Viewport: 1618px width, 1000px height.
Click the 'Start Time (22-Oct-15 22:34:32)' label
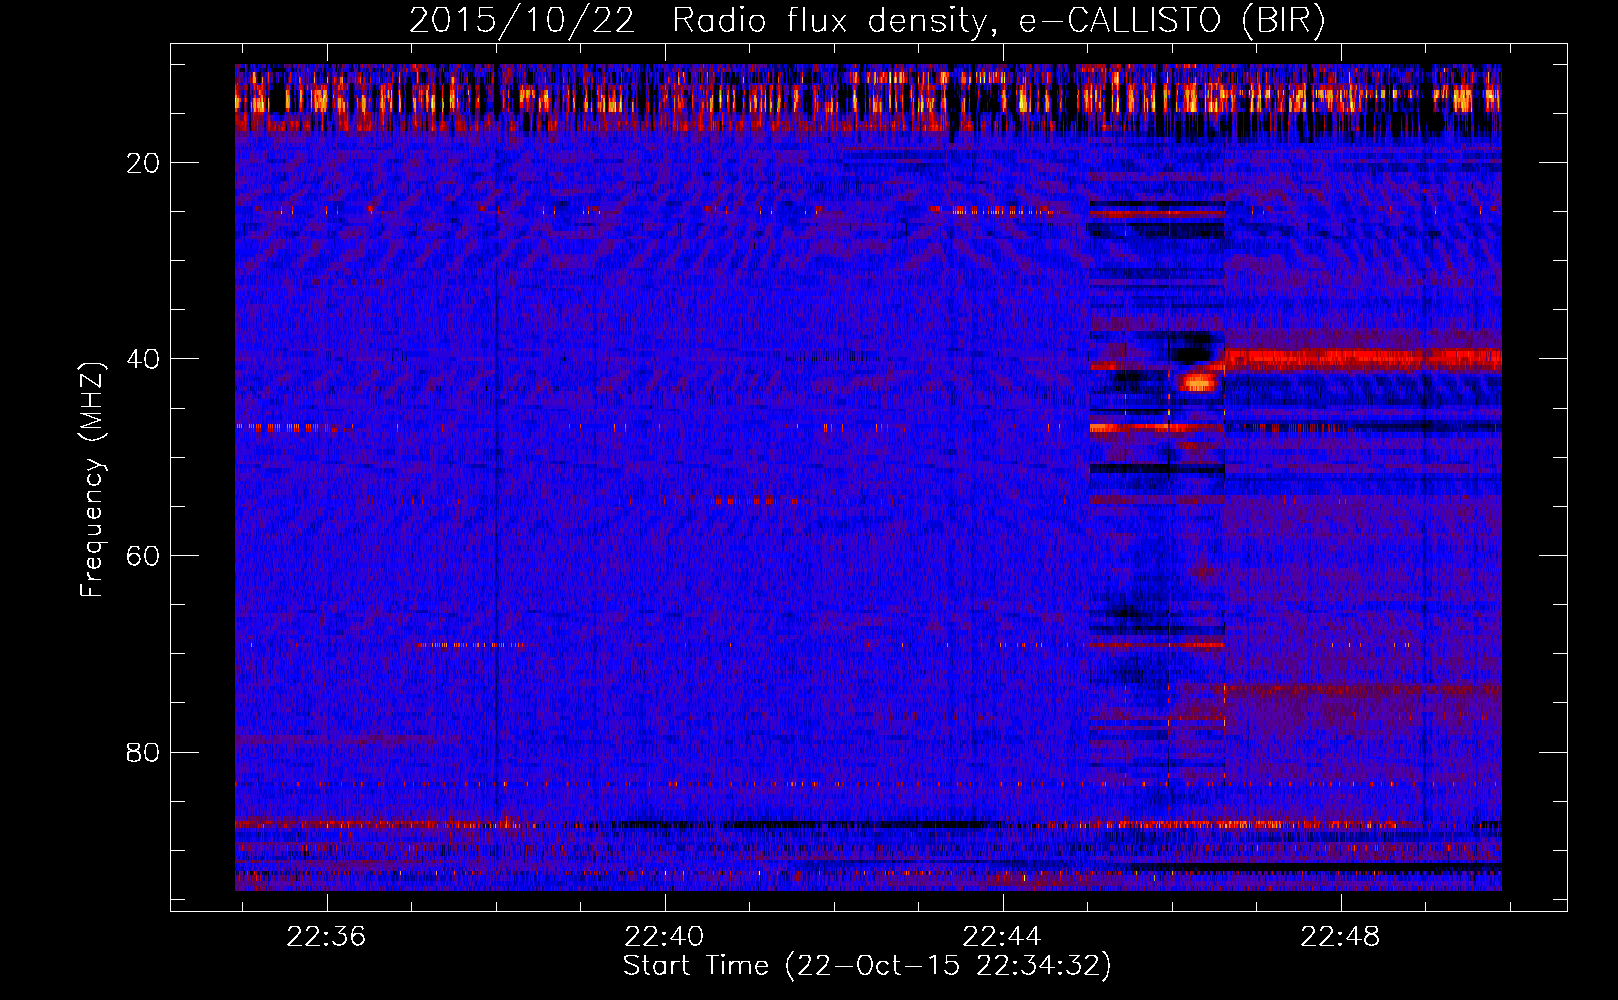[867, 966]
